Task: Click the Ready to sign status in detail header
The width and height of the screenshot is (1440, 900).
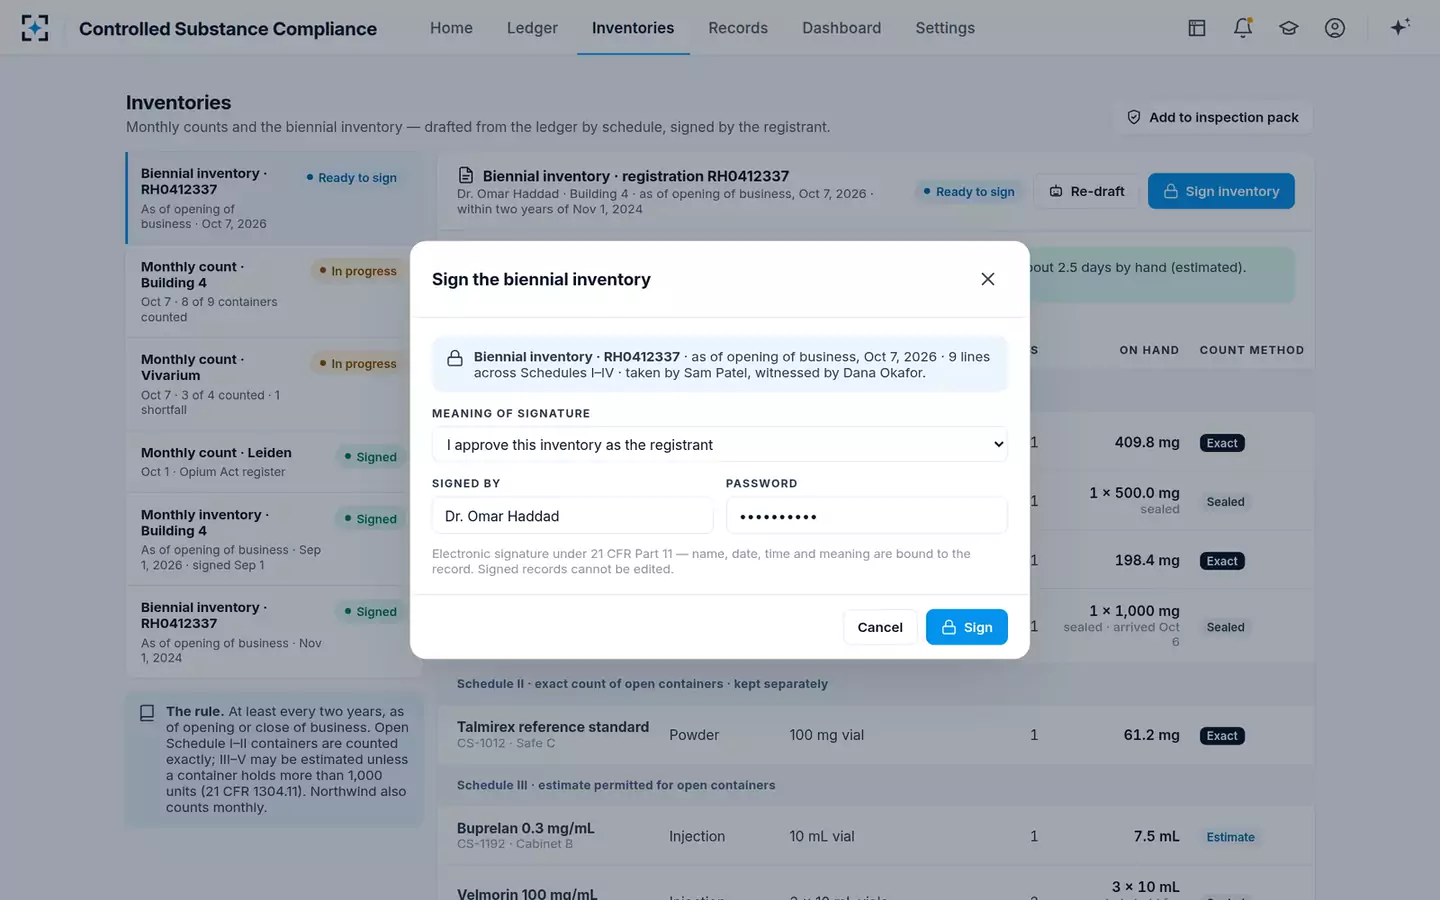Action: [969, 191]
